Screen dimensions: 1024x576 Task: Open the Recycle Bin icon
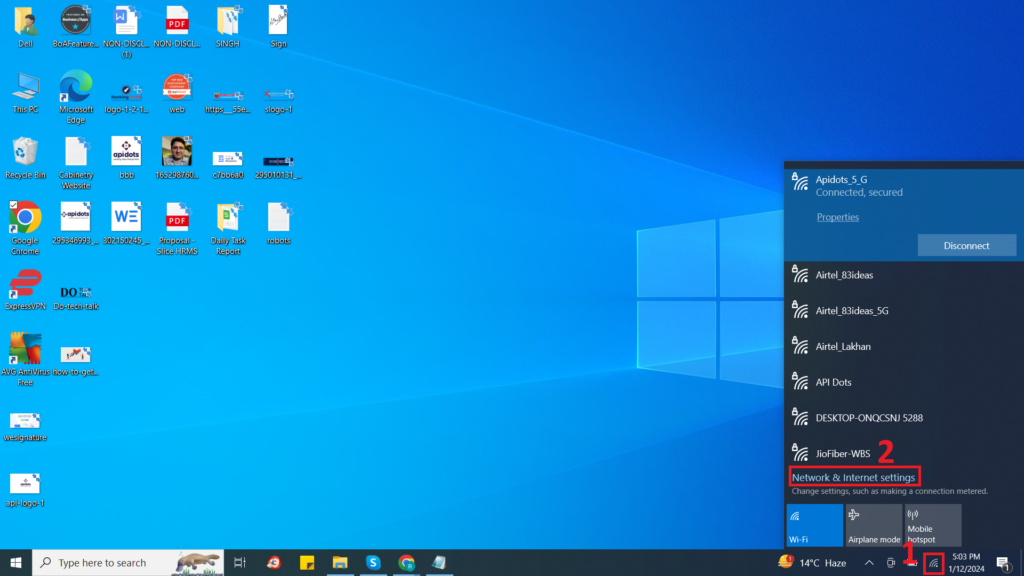25,153
